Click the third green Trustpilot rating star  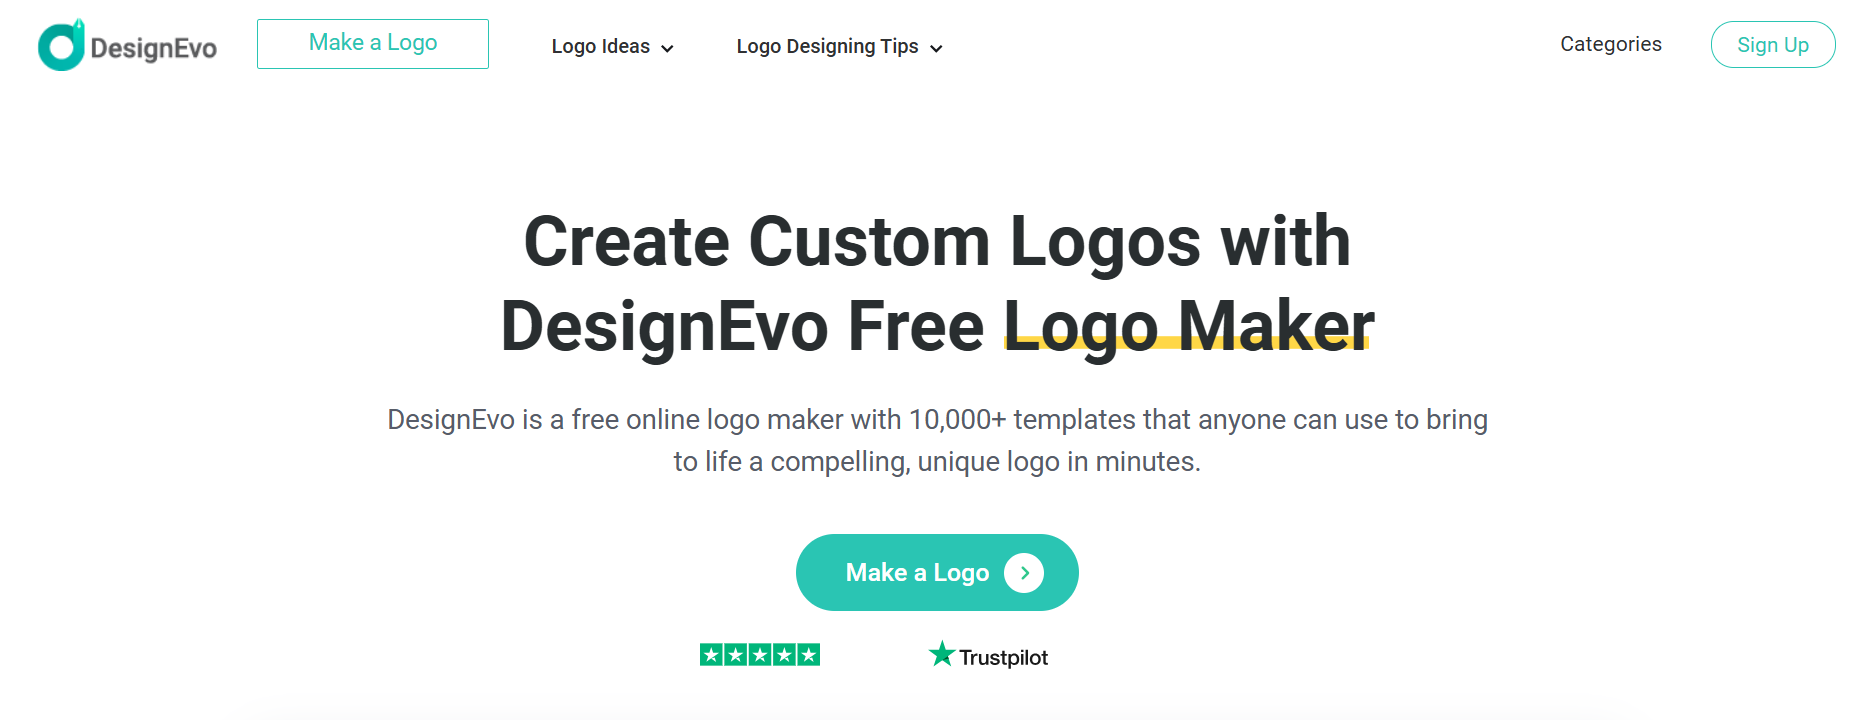760,655
